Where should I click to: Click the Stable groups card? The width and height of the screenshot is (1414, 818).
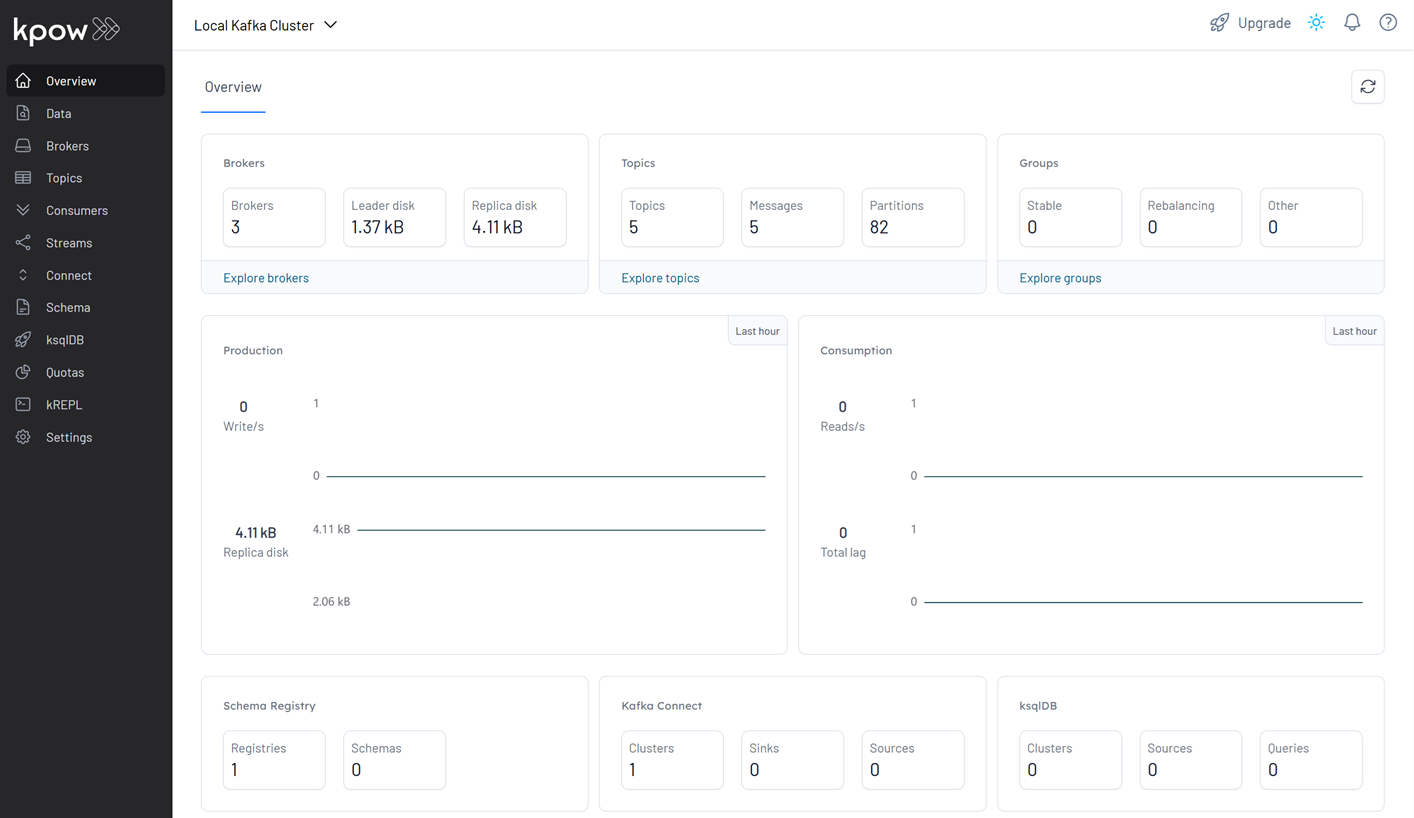pos(1070,217)
